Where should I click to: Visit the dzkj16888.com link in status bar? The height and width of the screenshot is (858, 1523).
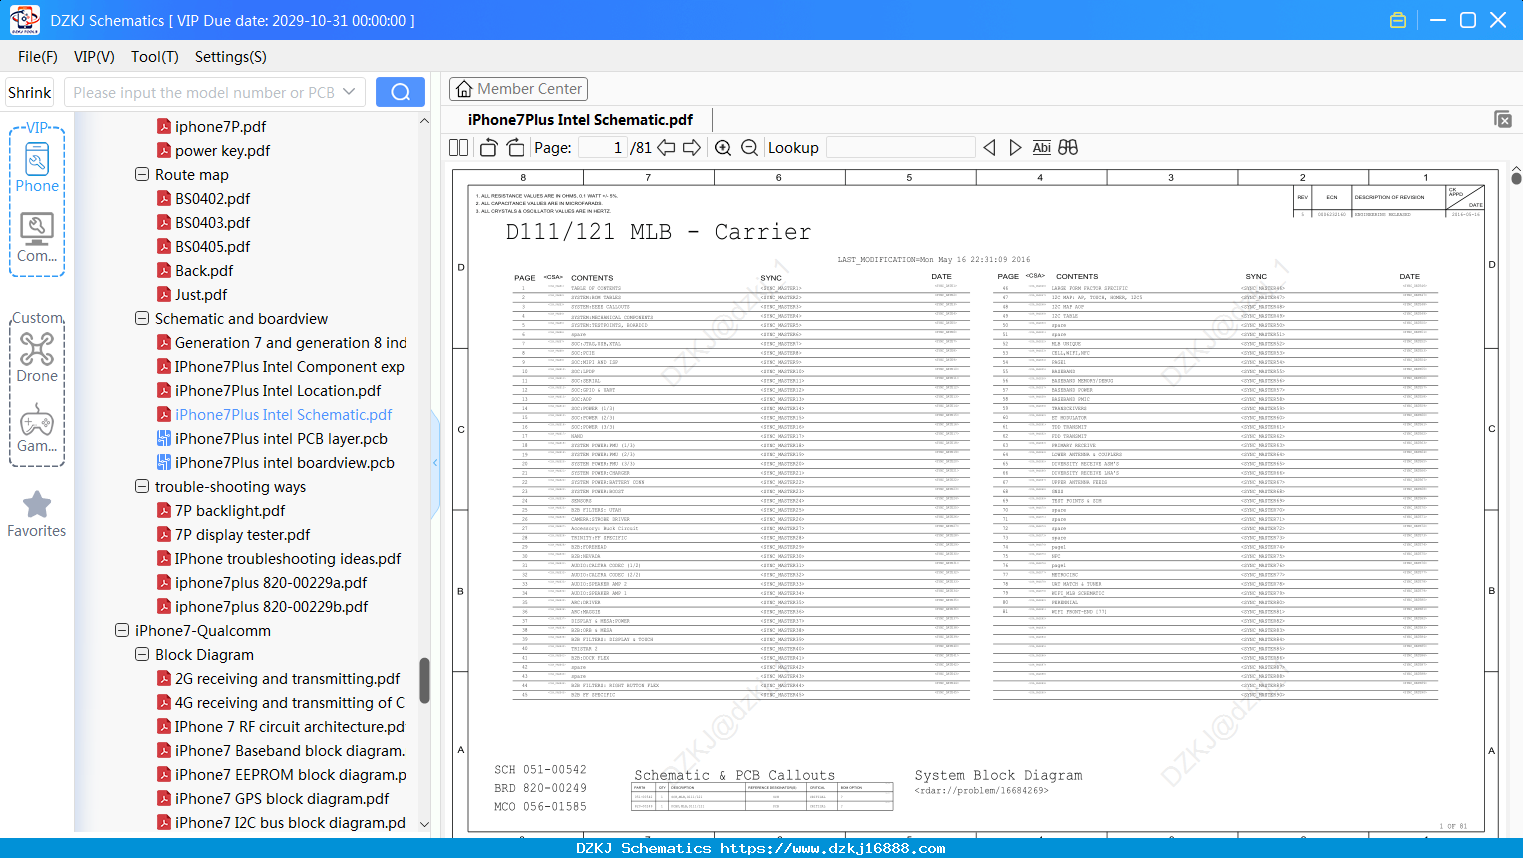click(833, 848)
